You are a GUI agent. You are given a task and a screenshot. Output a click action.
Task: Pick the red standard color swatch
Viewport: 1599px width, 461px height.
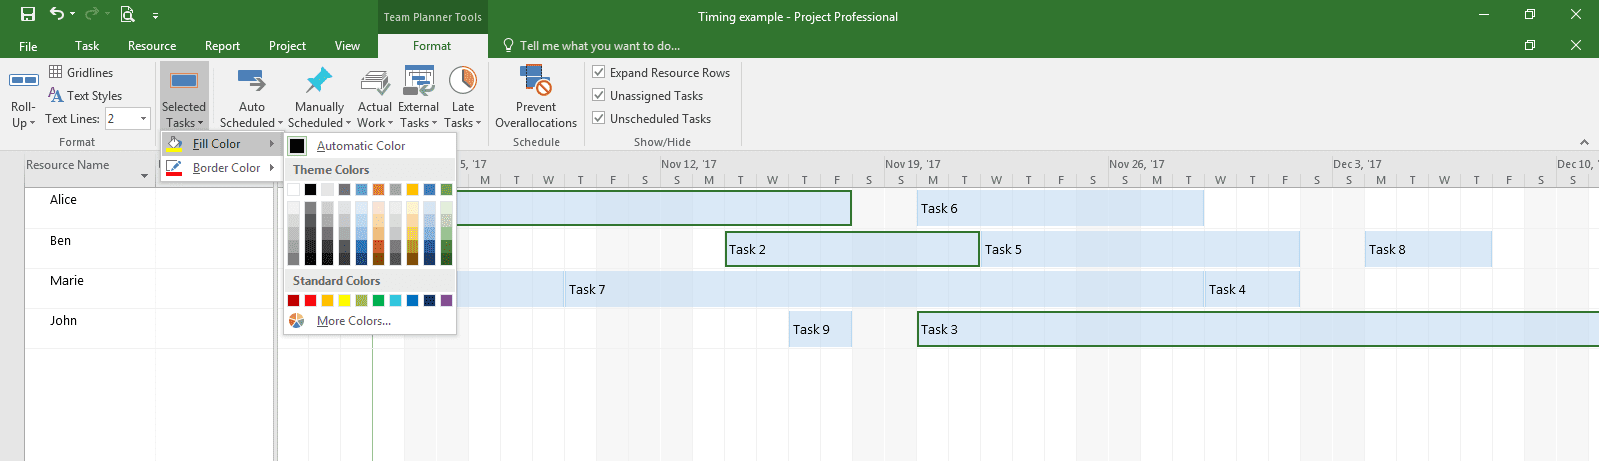coord(310,300)
